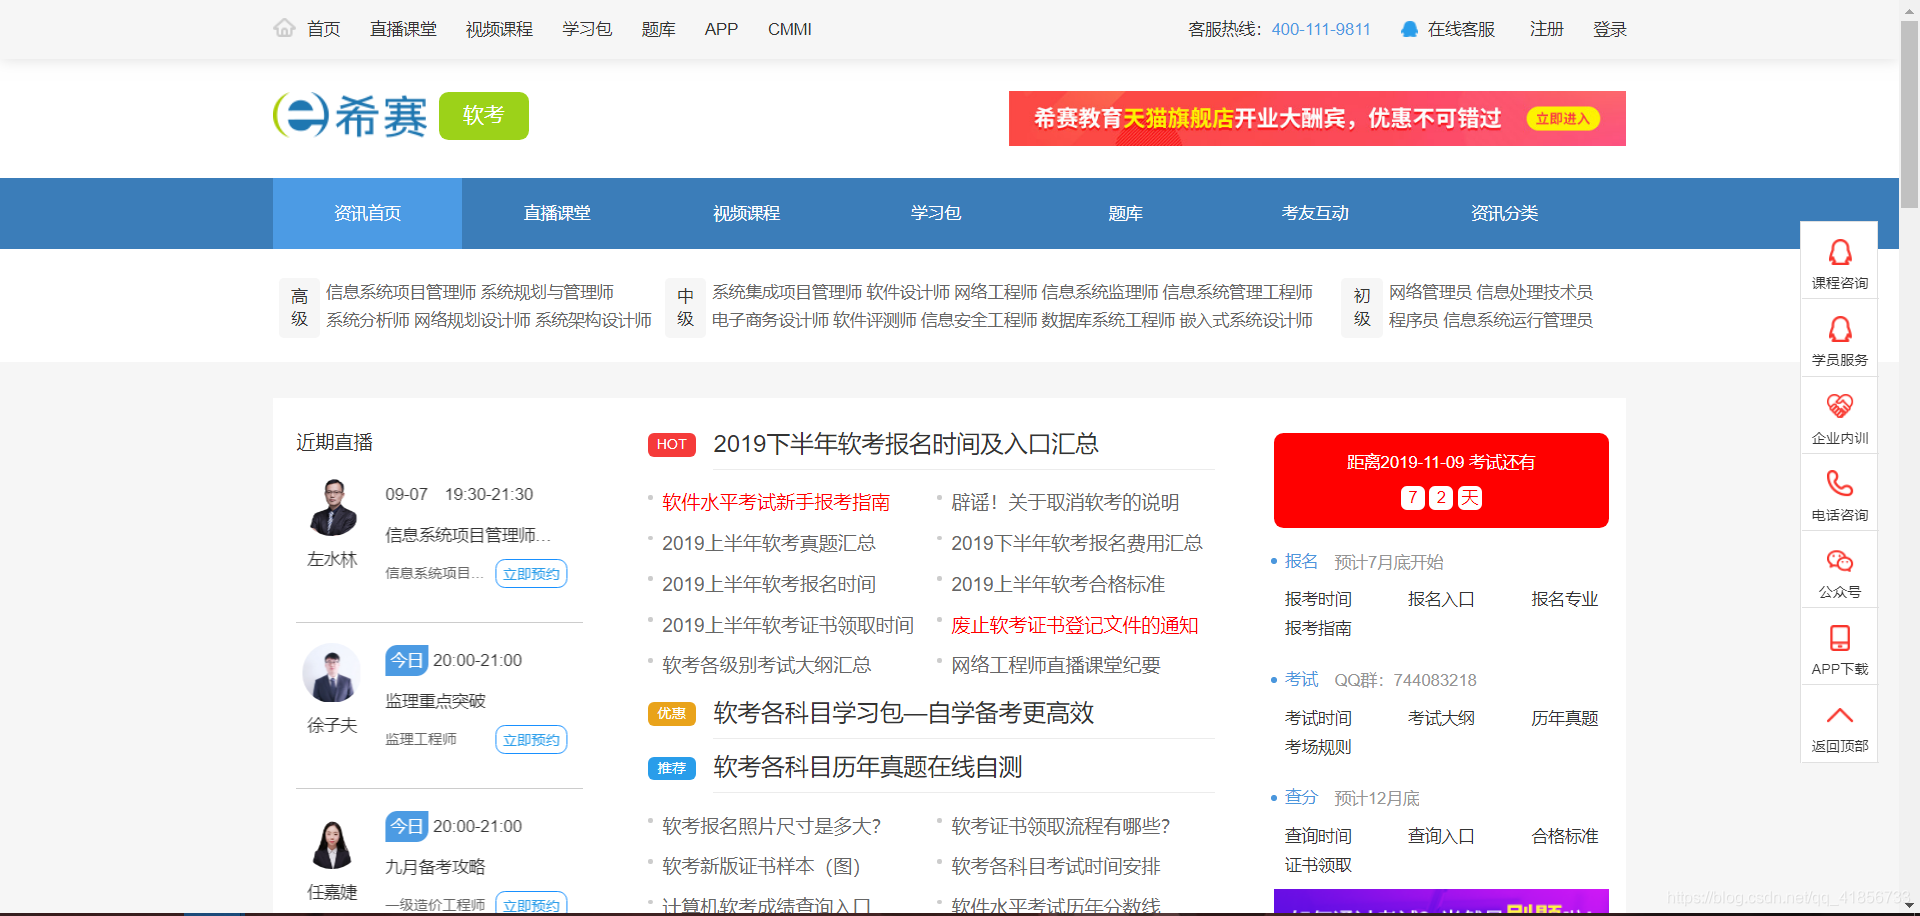Select 直播课堂 in the blue bar
This screenshot has width=1920, height=916.
point(557,213)
